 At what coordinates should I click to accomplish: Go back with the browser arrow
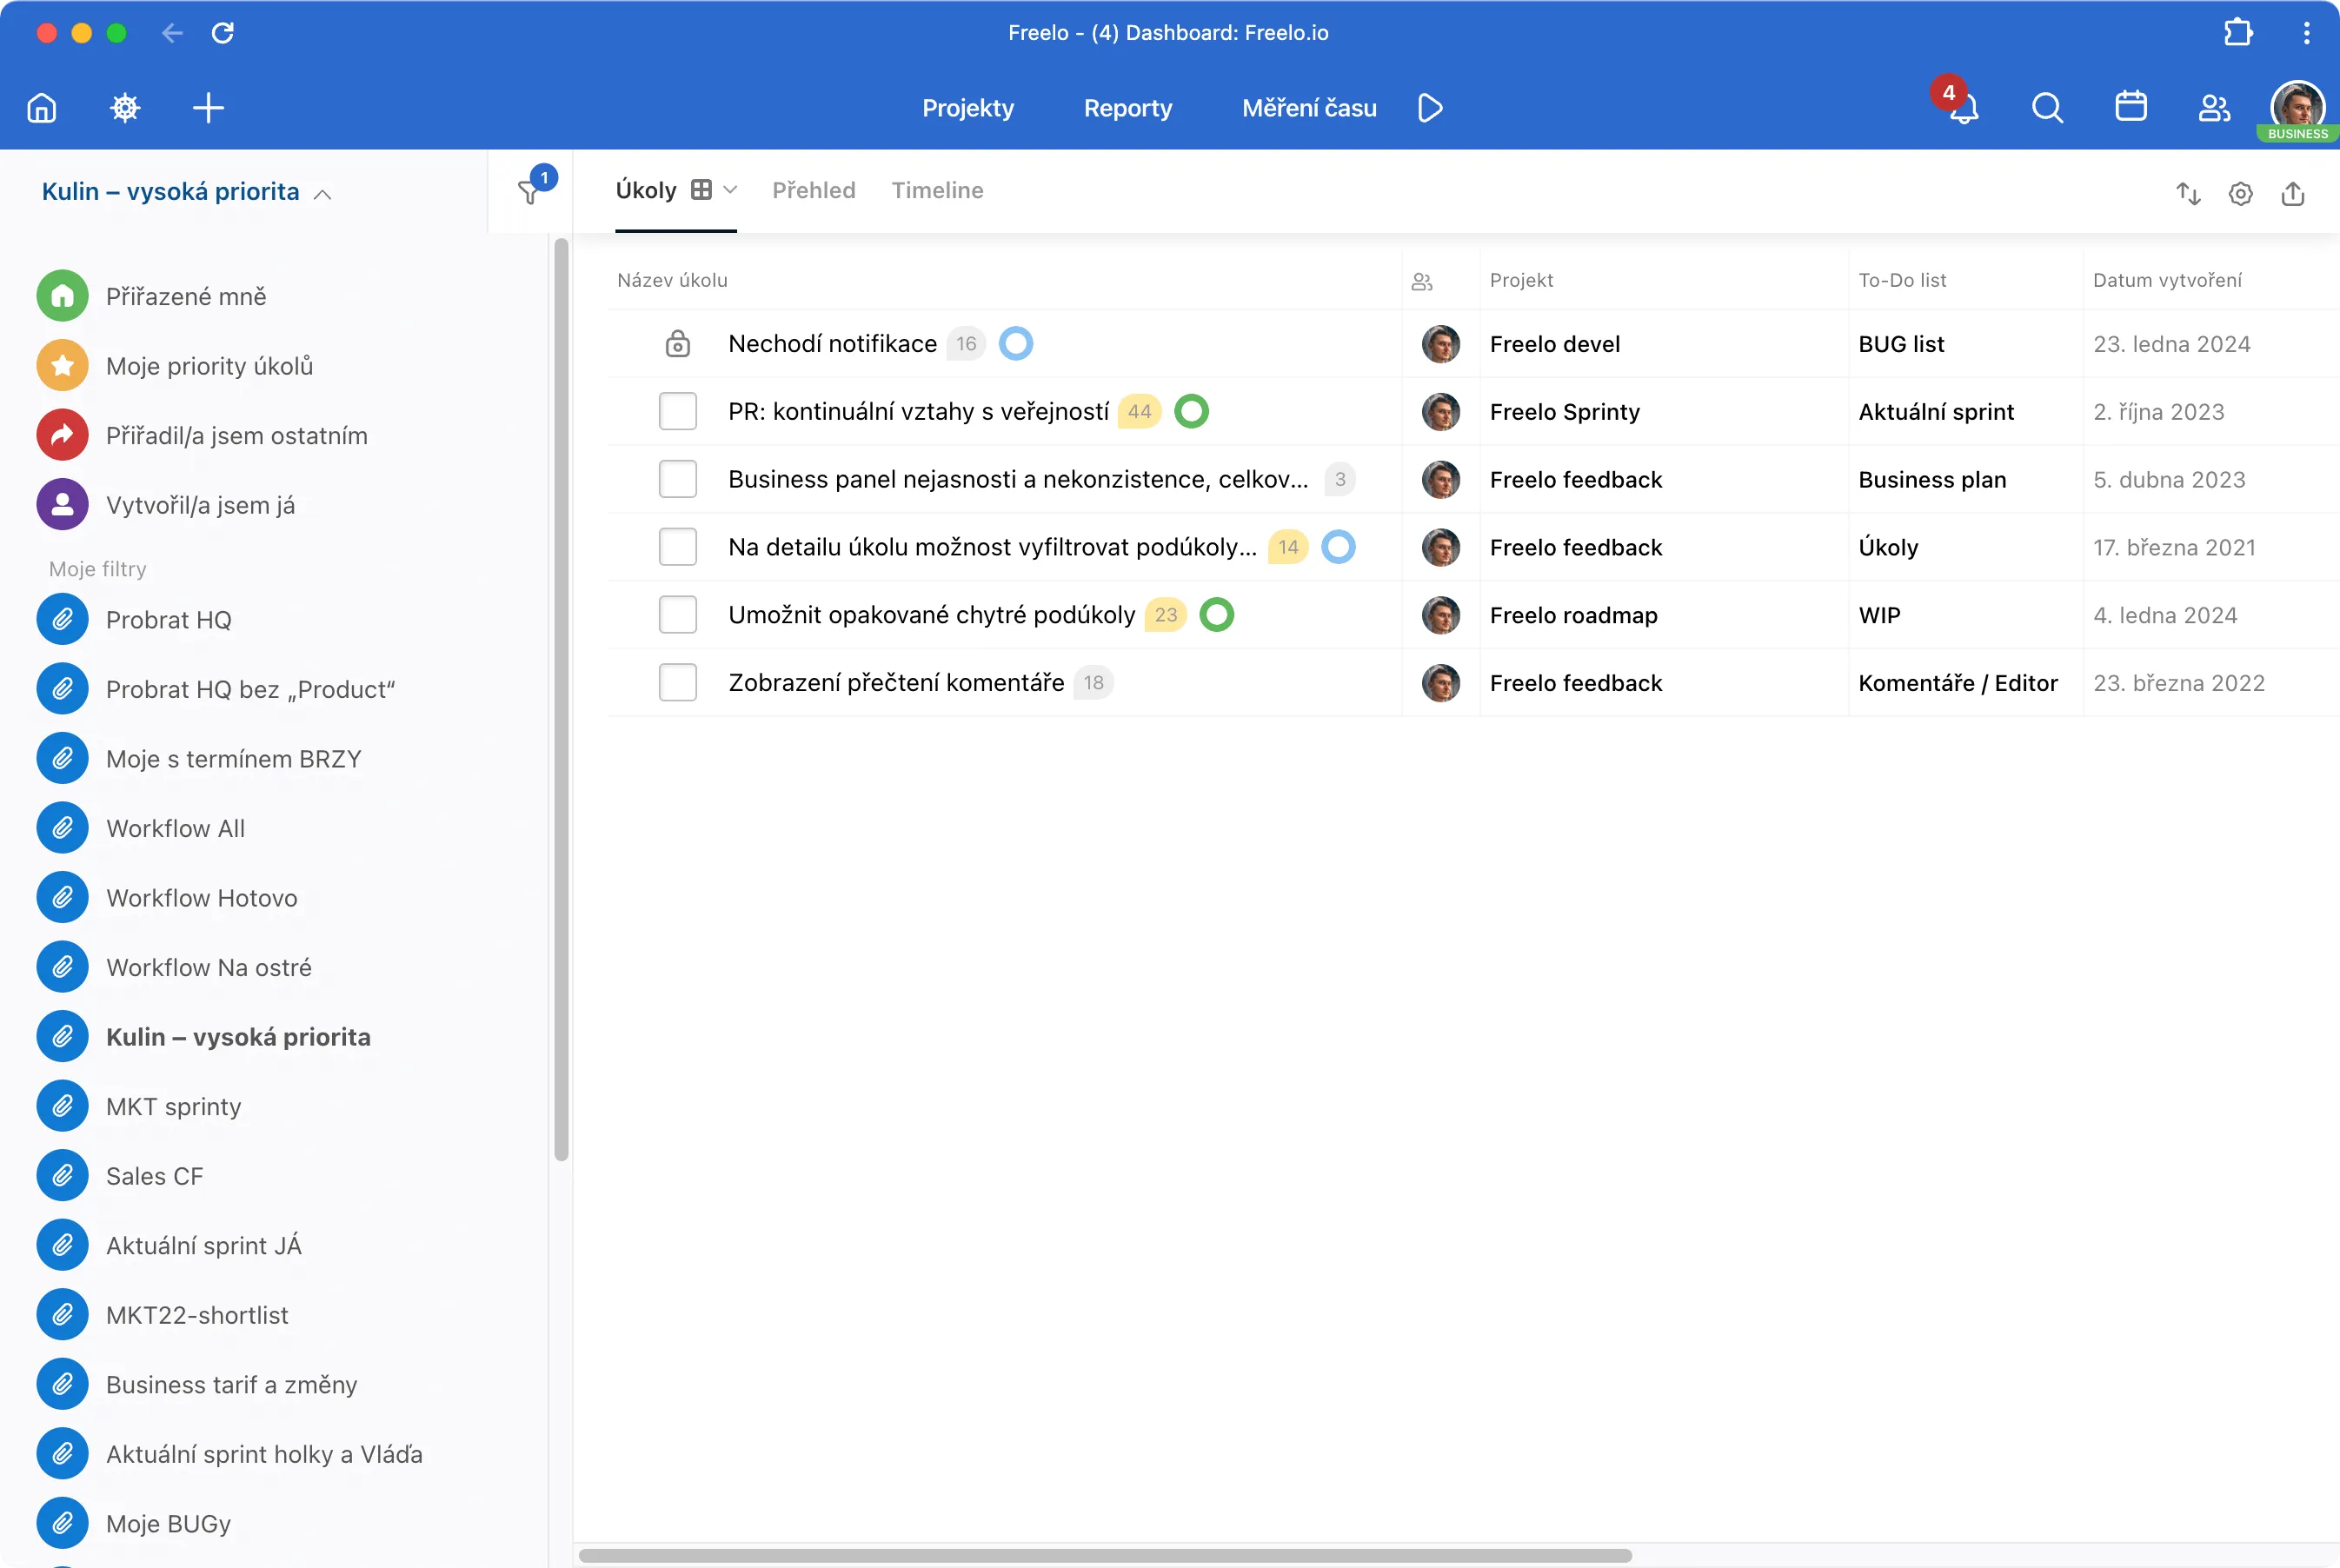point(172,33)
